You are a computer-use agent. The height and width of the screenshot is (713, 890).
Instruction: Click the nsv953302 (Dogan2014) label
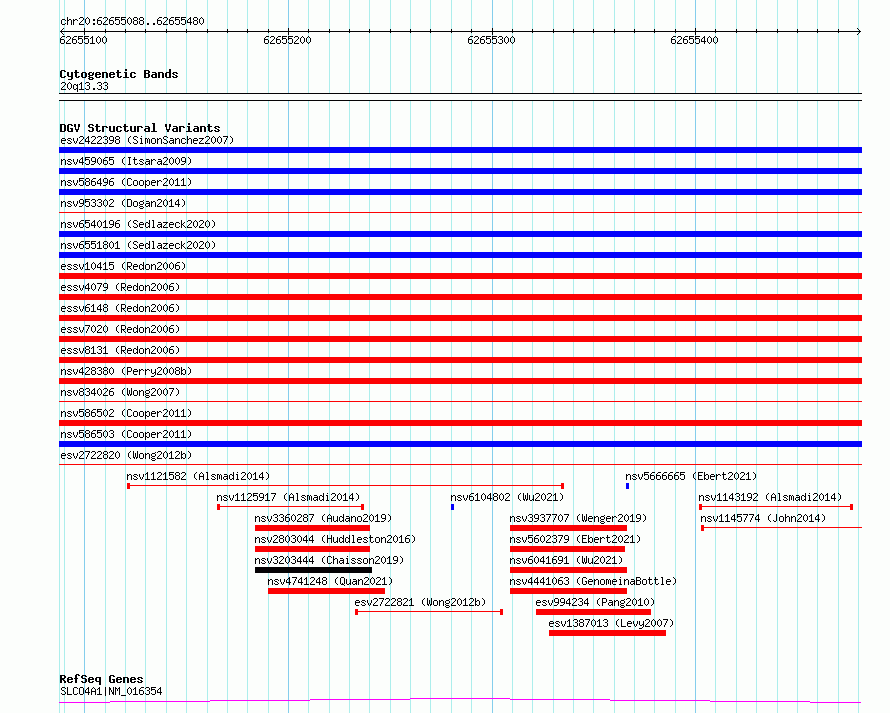coord(123,203)
